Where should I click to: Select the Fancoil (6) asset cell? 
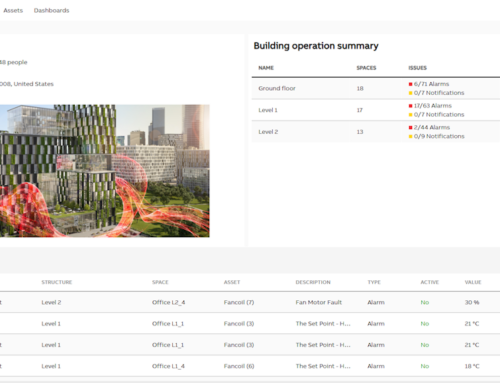[239, 366]
